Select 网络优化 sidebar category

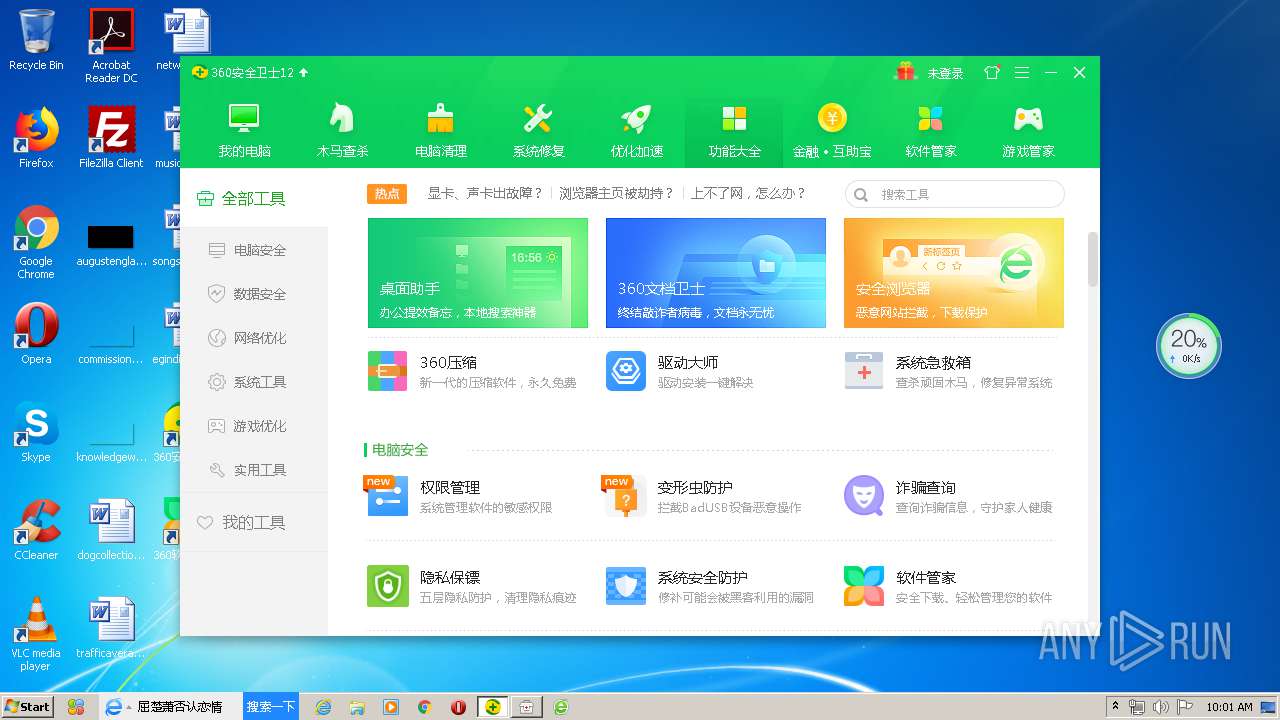(254, 338)
